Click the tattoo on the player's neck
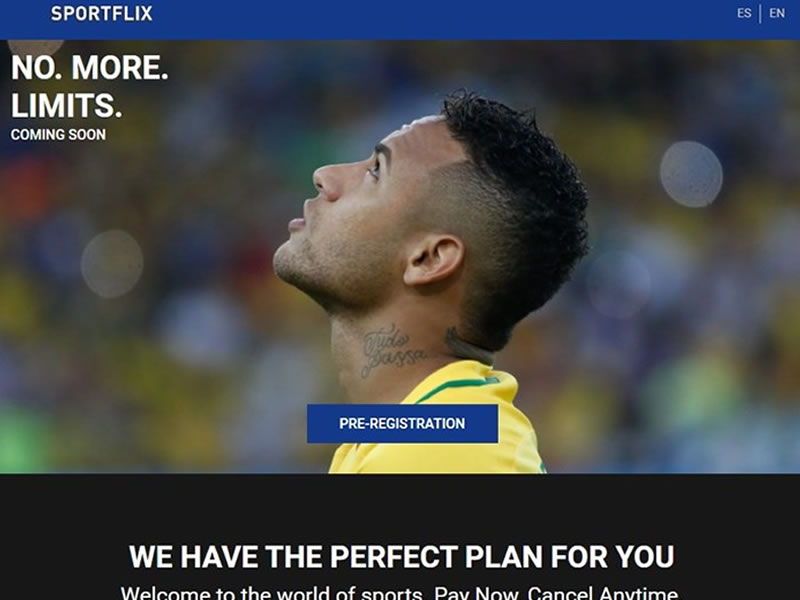 393,351
